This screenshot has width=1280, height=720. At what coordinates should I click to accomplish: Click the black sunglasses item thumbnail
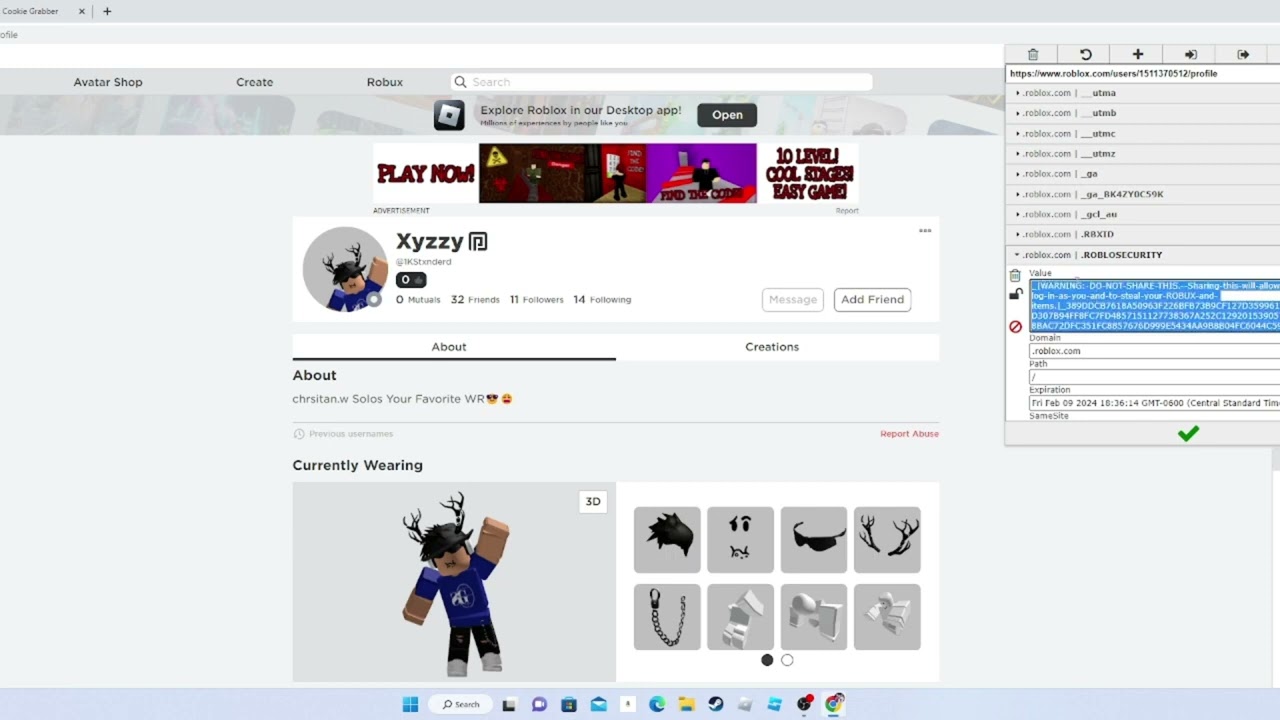click(814, 540)
